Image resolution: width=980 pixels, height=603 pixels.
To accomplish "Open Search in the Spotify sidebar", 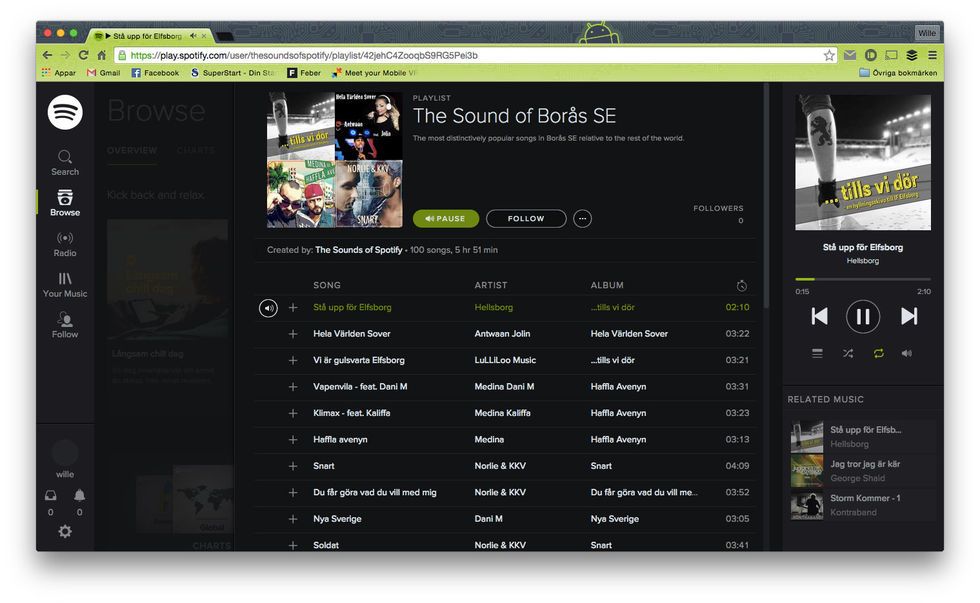I will 65,162.
